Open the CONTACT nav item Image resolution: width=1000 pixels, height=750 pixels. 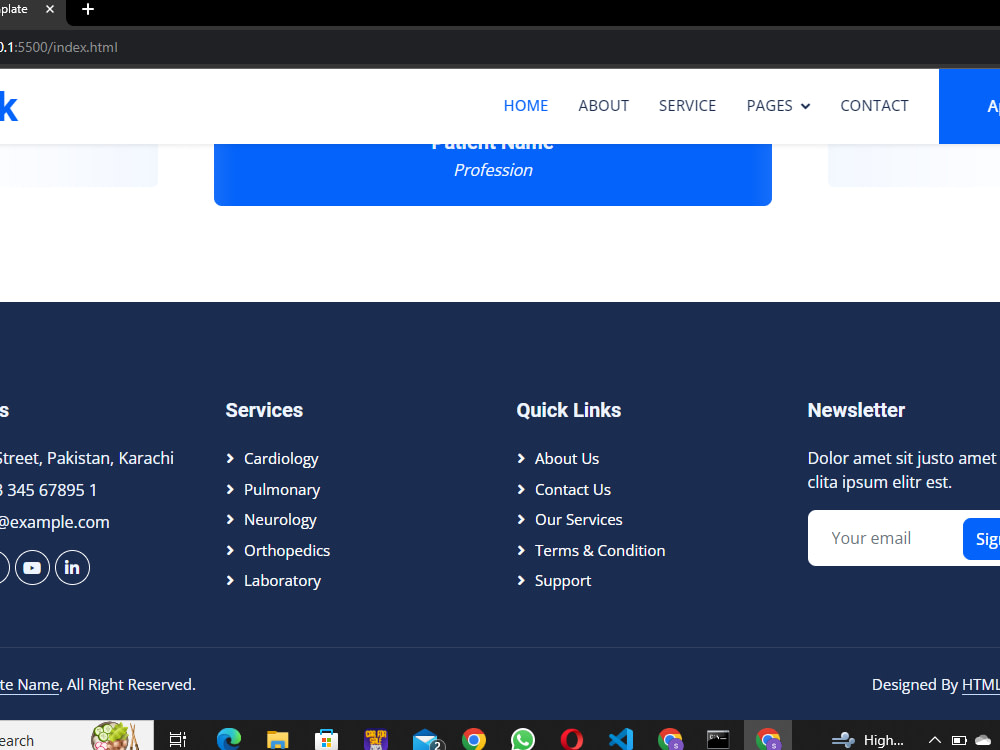pos(874,106)
